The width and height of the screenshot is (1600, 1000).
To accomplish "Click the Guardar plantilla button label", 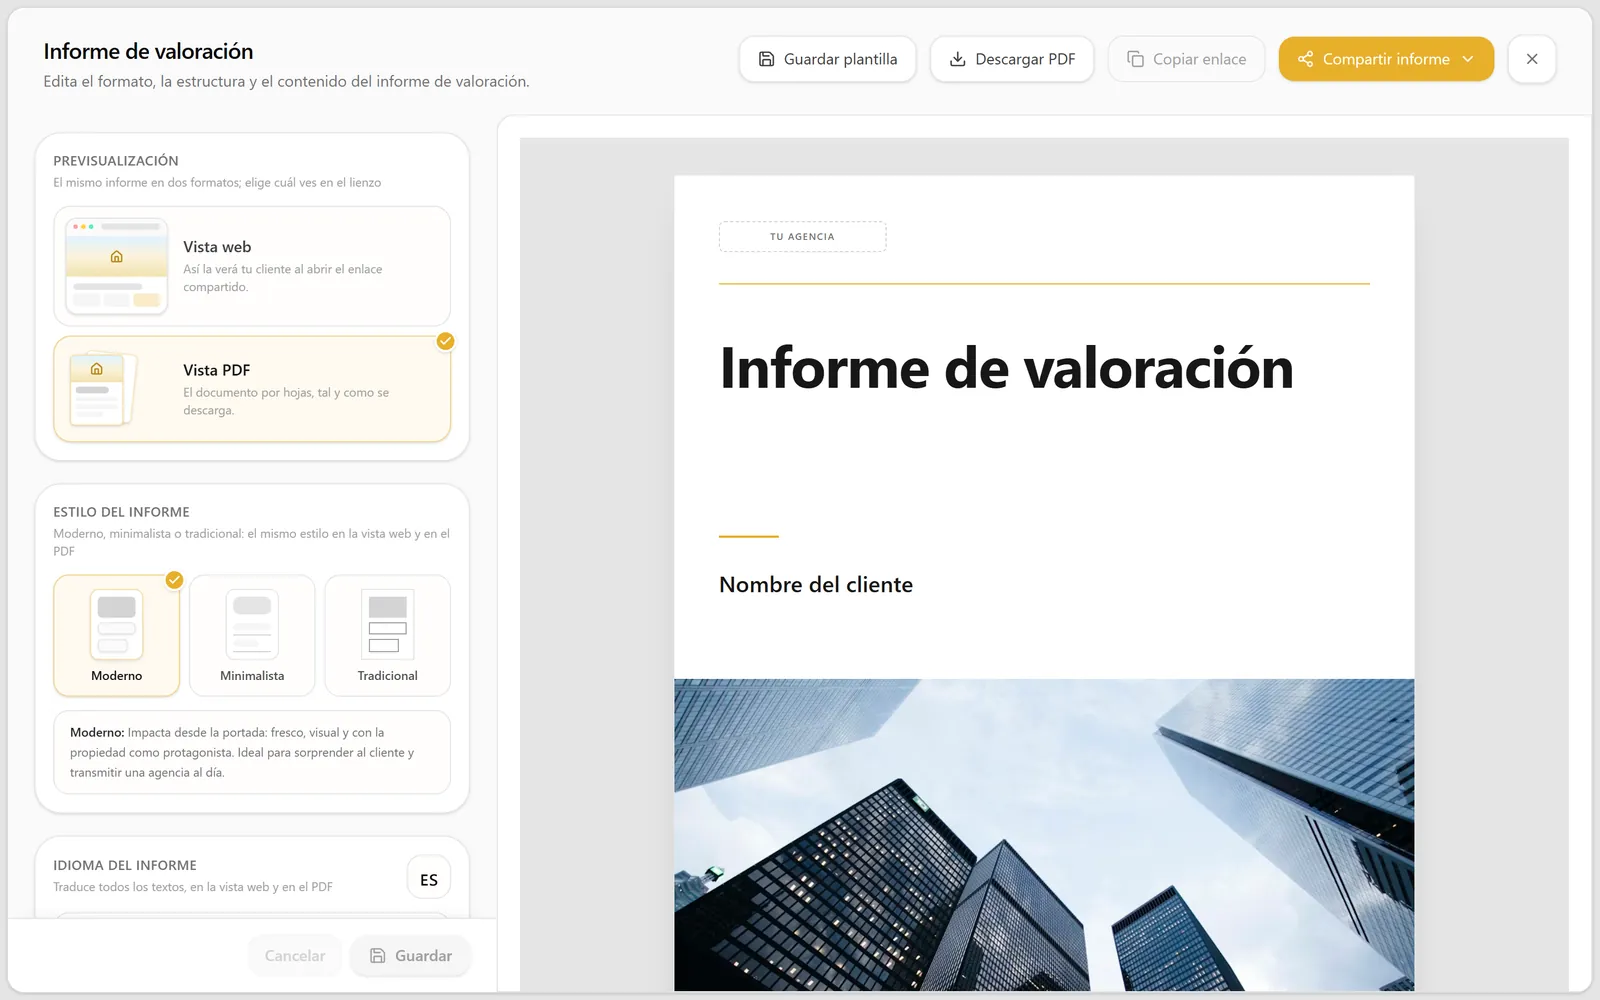I will tap(840, 59).
